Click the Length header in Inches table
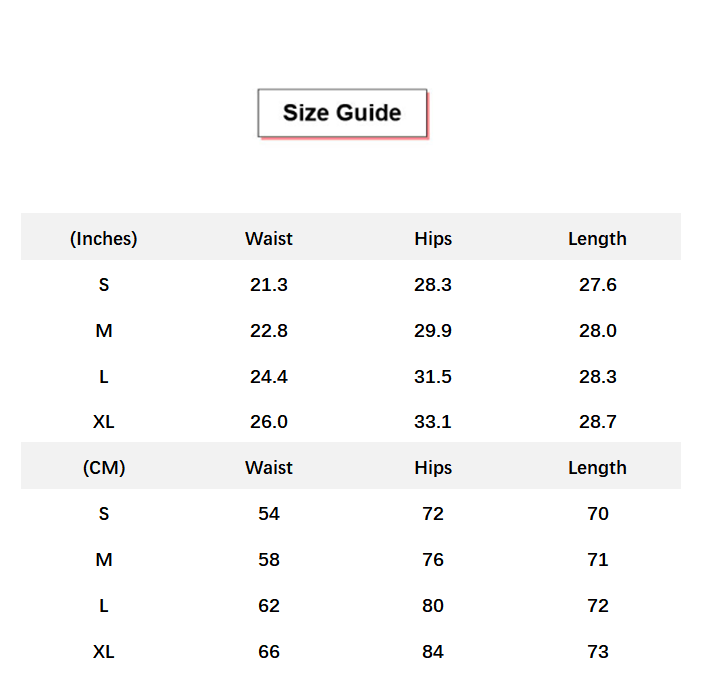Screen dimensions: 703x698 coord(597,238)
